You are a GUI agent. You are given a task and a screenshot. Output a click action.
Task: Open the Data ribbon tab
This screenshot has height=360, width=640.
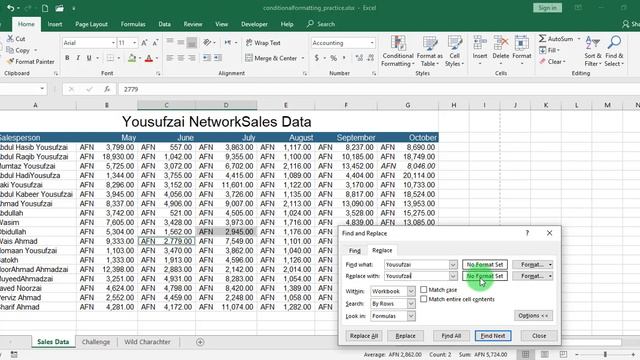(164, 24)
